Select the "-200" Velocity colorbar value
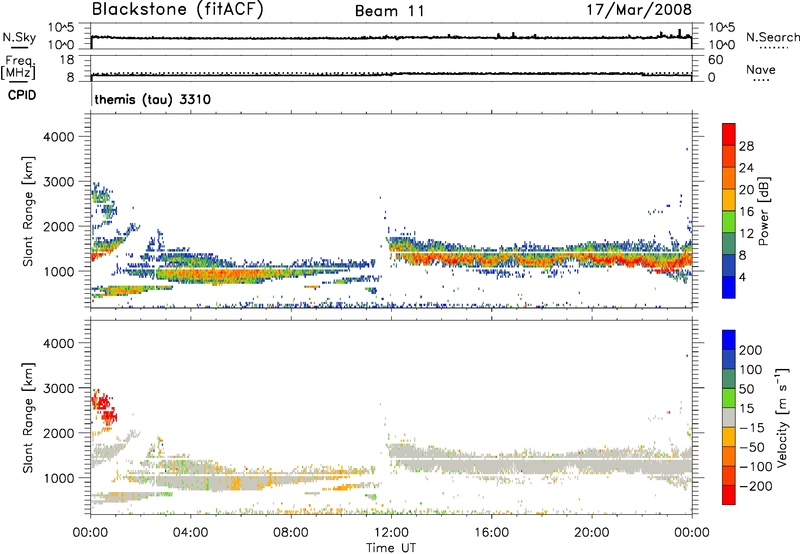 click(x=756, y=486)
